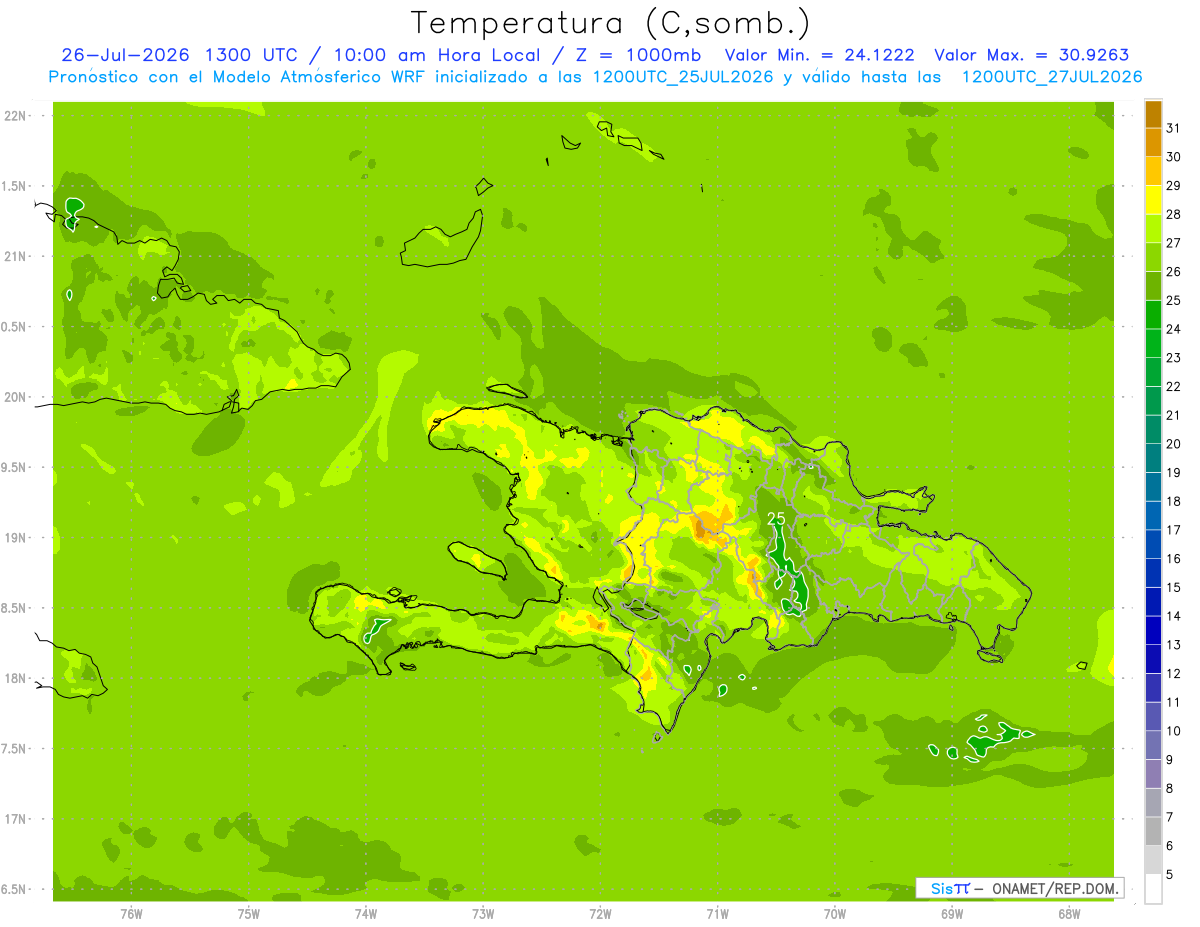Pick the legend swatch between 26 and 27
The width and height of the screenshot is (1200, 927).
1153,258
